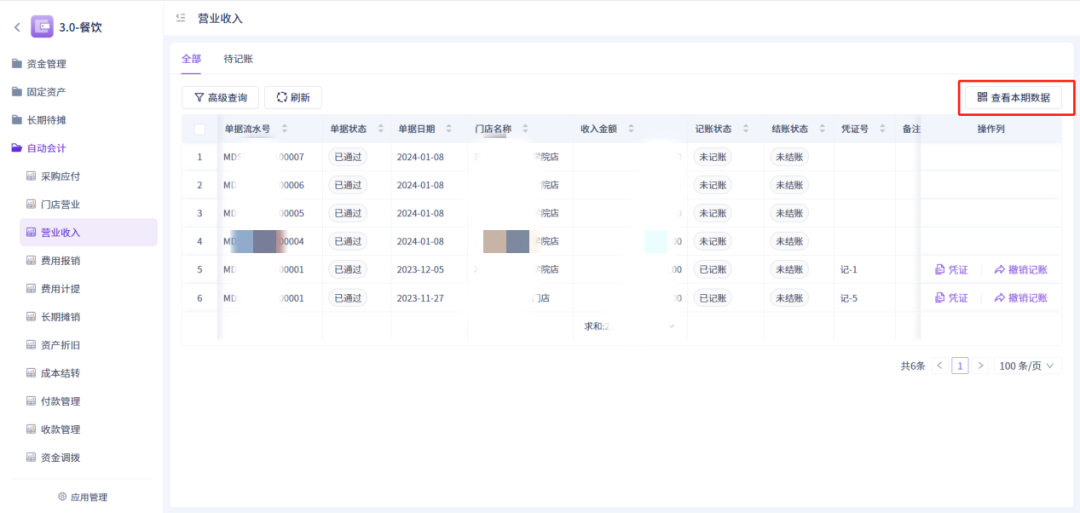Sort by 结账状态 column
Screen dimensions: 1080x513
pos(822,129)
